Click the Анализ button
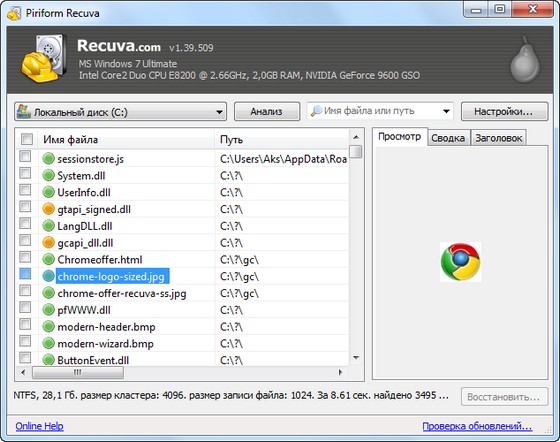Screen dimensions: 560x442 [266, 112]
